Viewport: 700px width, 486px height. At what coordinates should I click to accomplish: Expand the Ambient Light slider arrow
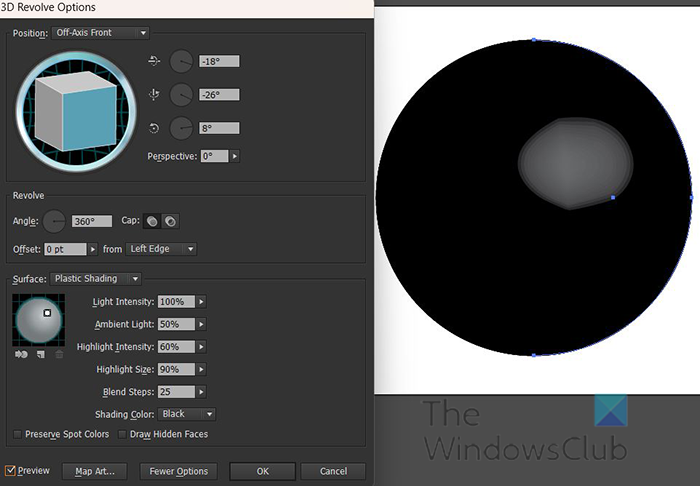pos(201,324)
